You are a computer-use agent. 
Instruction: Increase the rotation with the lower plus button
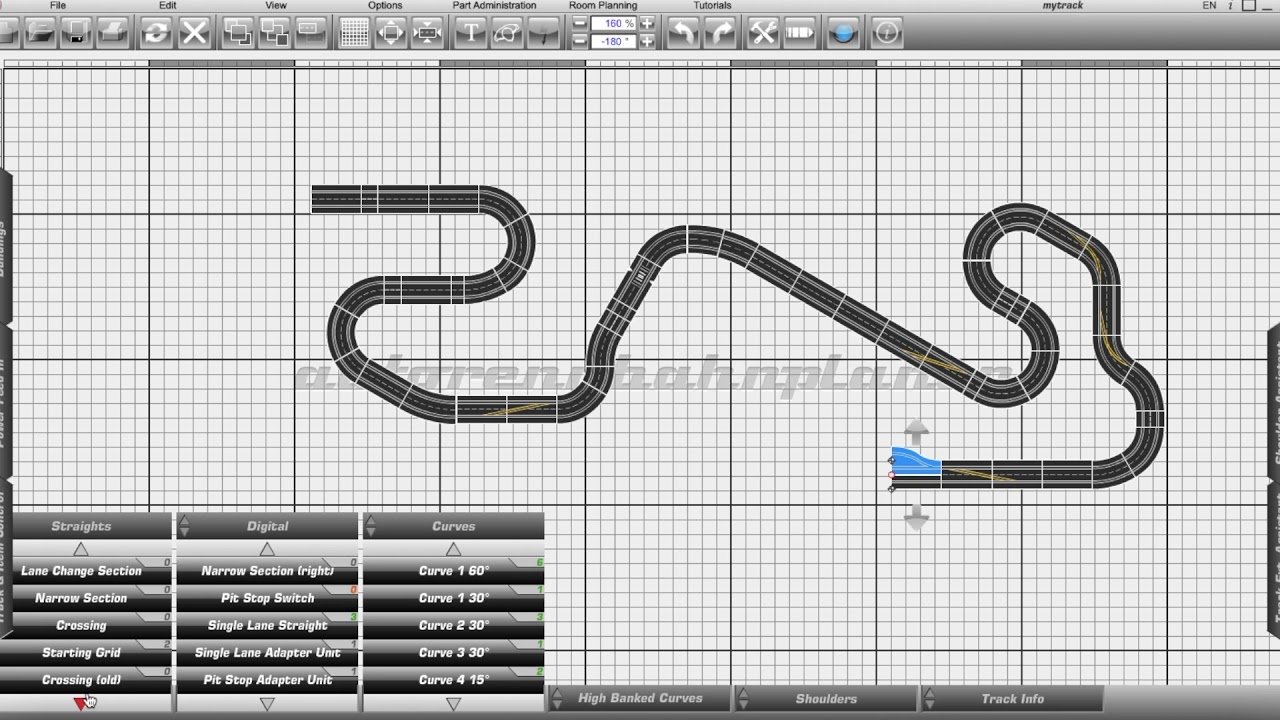[x=648, y=42]
